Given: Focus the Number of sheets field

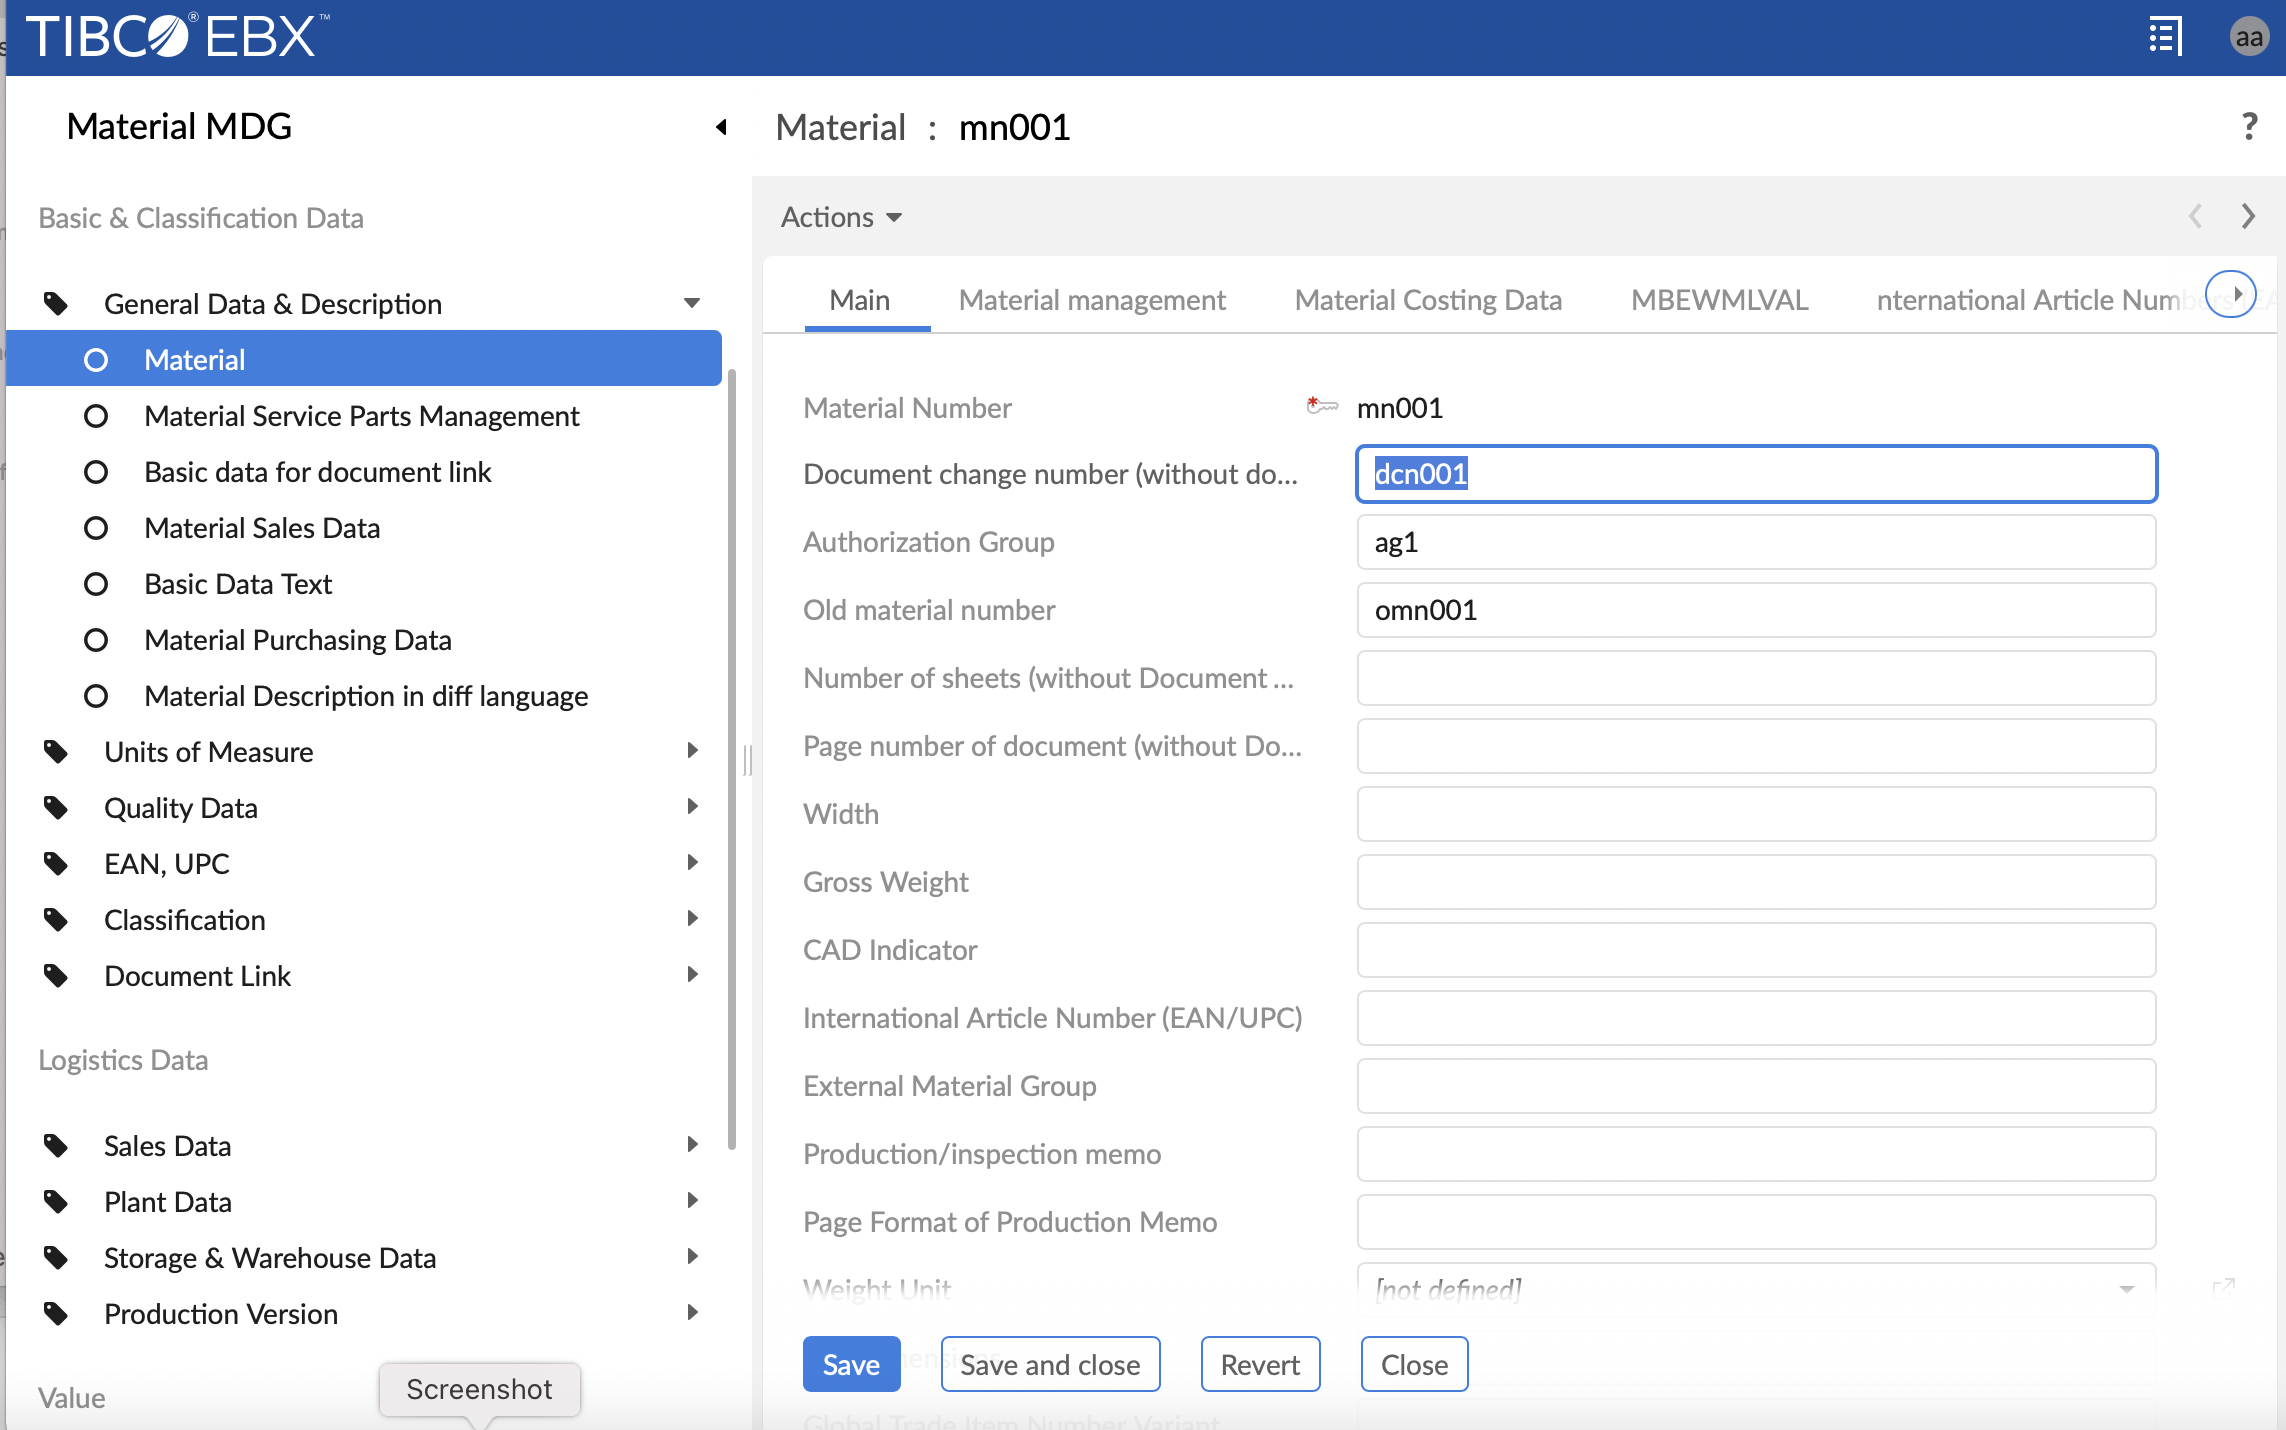Looking at the screenshot, I should 1756,678.
